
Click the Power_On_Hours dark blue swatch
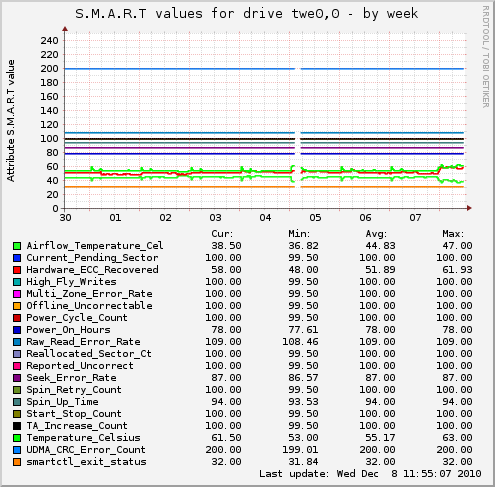pyautogui.click(x=17, y=330)
